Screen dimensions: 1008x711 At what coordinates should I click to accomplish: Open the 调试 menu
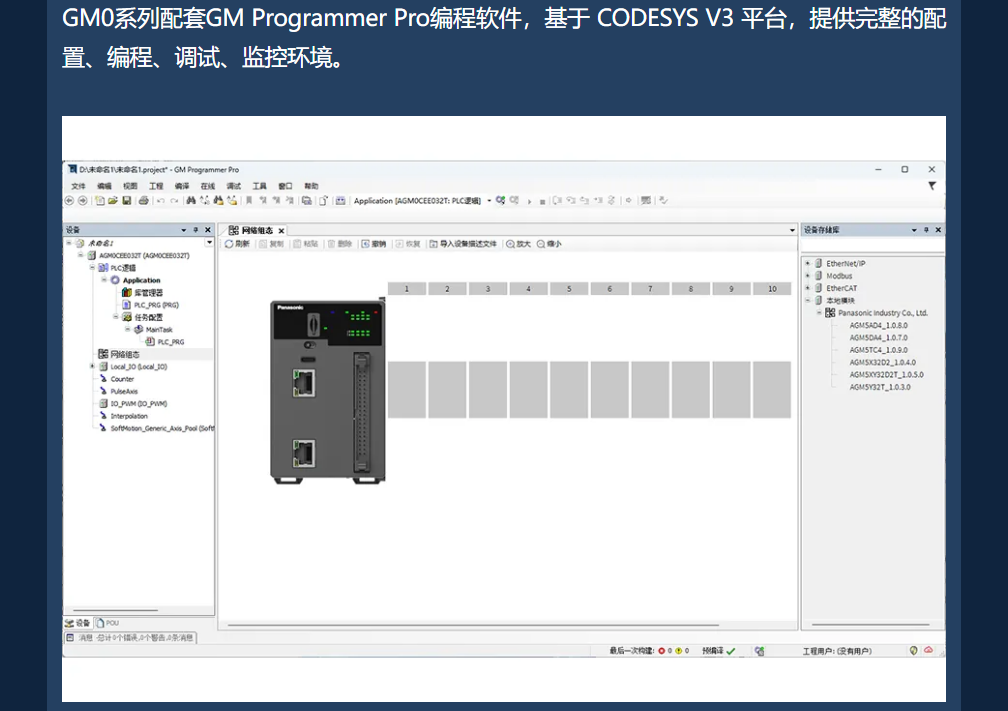click(233, 186)
